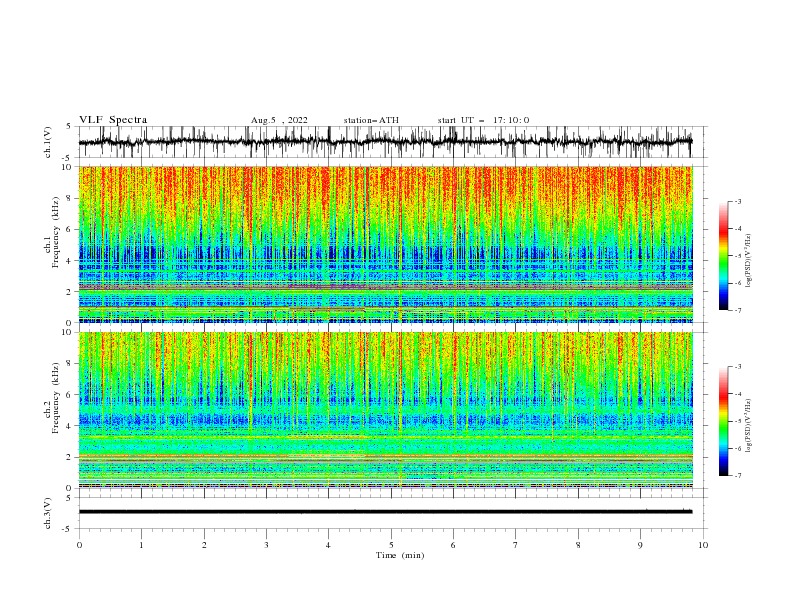Click the "10" kHz tick of ch.2 spectrogram
Viewport: 792px width, 612px height.
coord(67,332)
